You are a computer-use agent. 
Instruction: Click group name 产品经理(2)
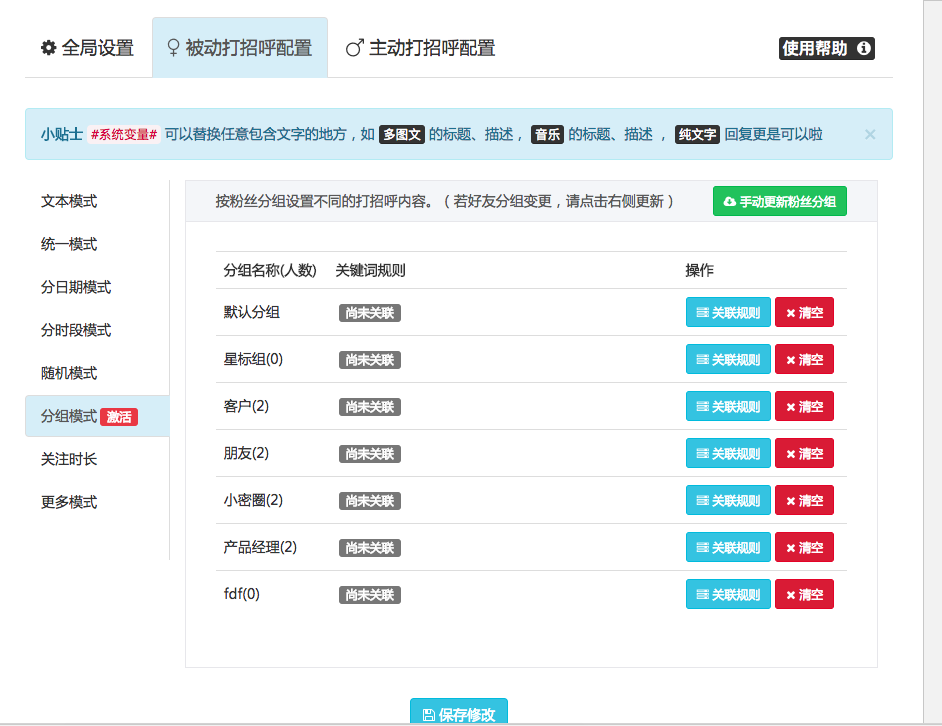[260, 547]
